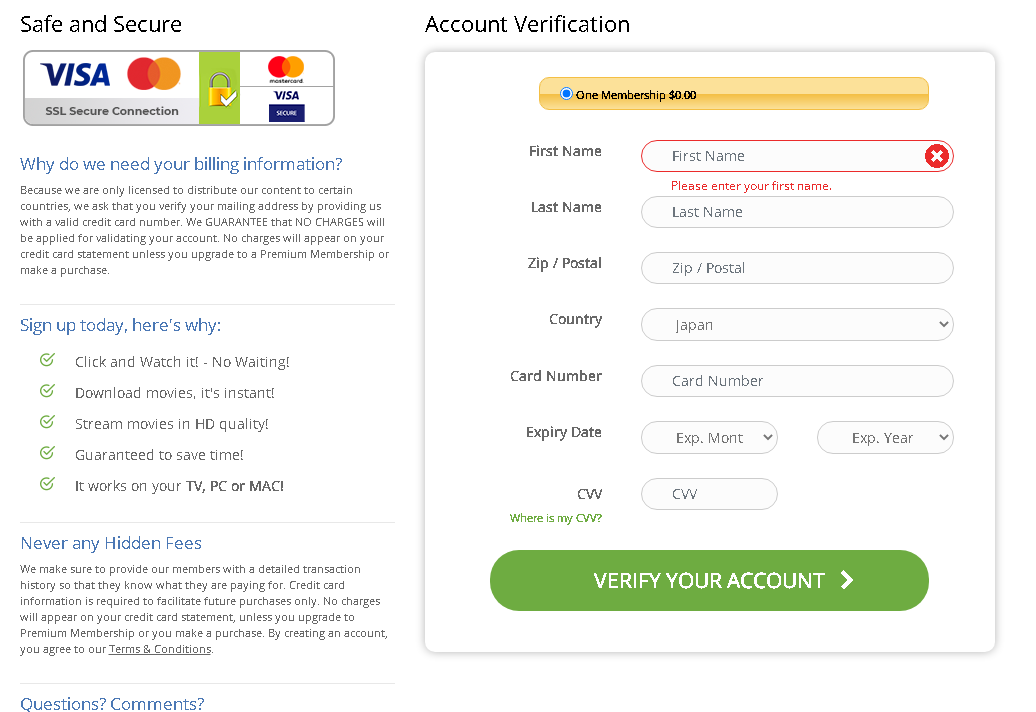This screenshot has width=1036, height=712.
Task: Click the checkmark beside "Stream movies in HD quality!"
Action: (x=47, y=422)
